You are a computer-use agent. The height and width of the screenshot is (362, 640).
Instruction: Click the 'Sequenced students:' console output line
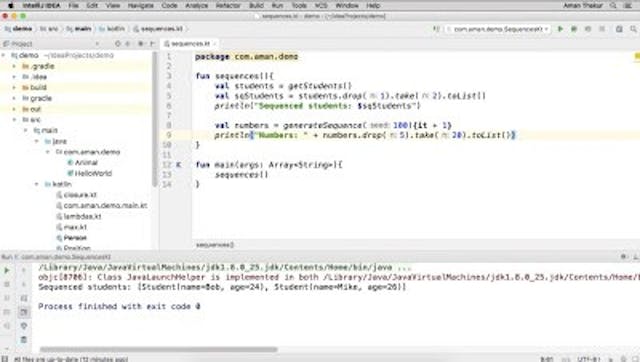point(222,287)
